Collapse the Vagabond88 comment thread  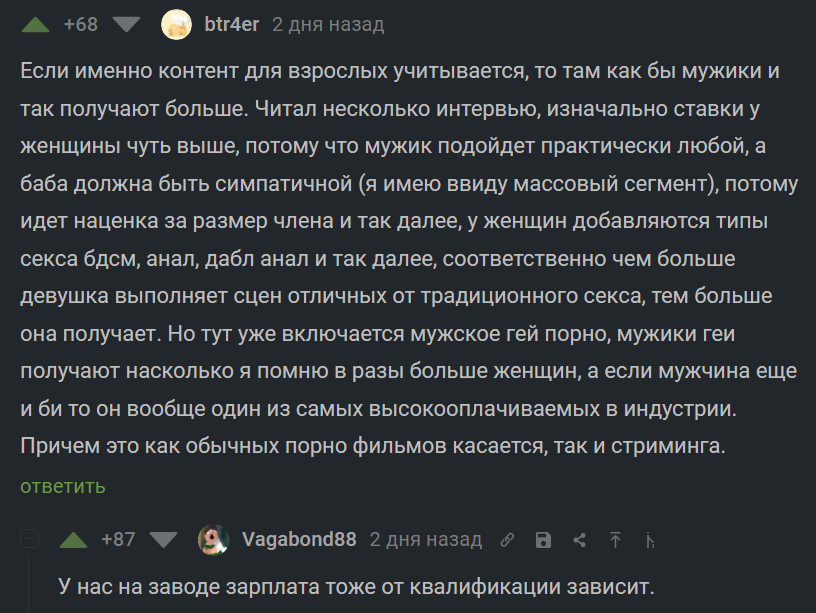30,540
